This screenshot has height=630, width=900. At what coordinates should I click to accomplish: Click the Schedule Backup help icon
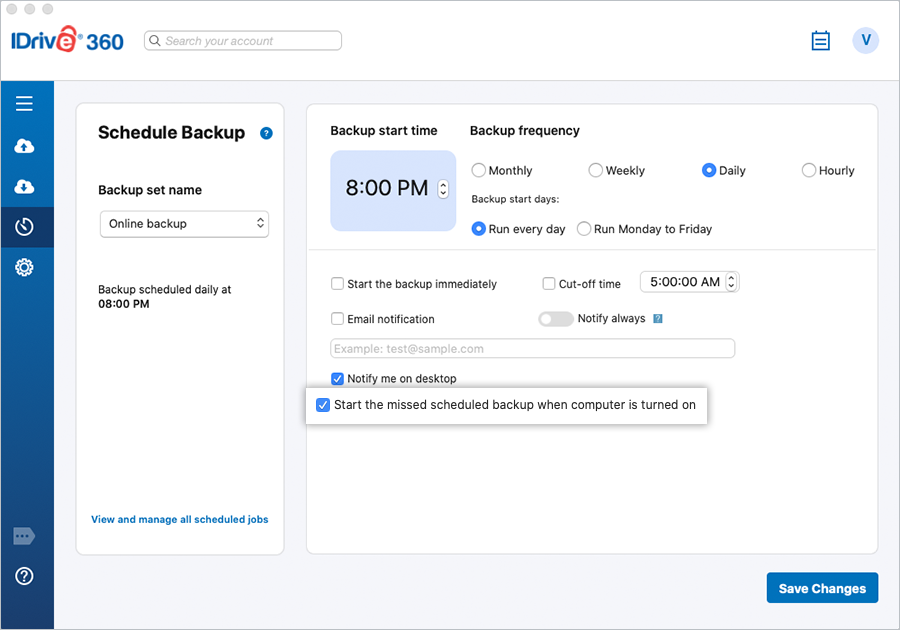[x=266, y=133]
